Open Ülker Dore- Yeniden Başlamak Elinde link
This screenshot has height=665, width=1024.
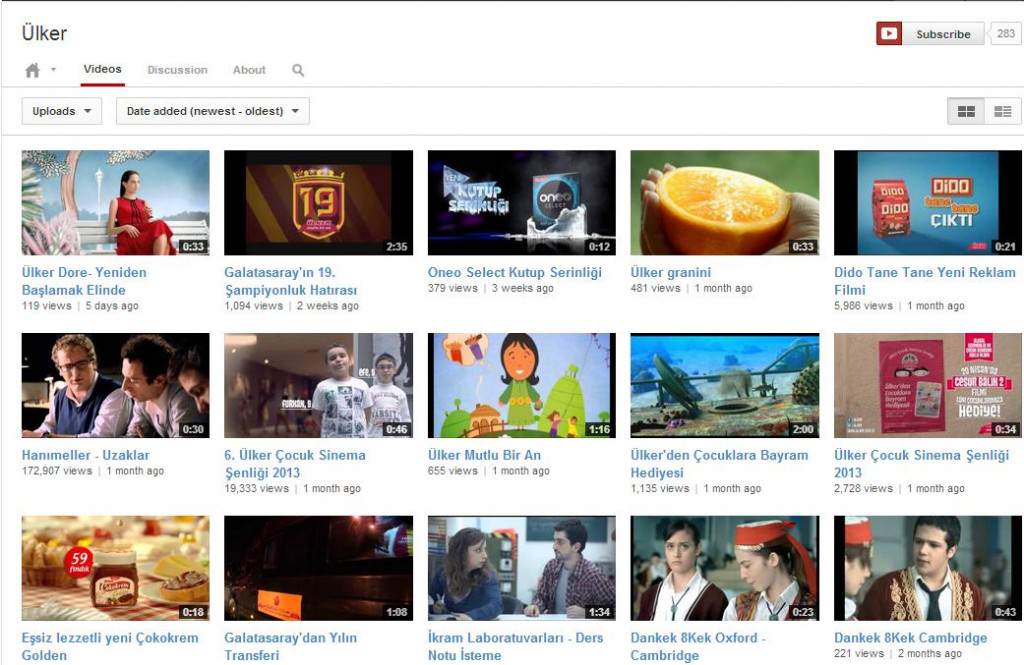[x=84, y=281]
